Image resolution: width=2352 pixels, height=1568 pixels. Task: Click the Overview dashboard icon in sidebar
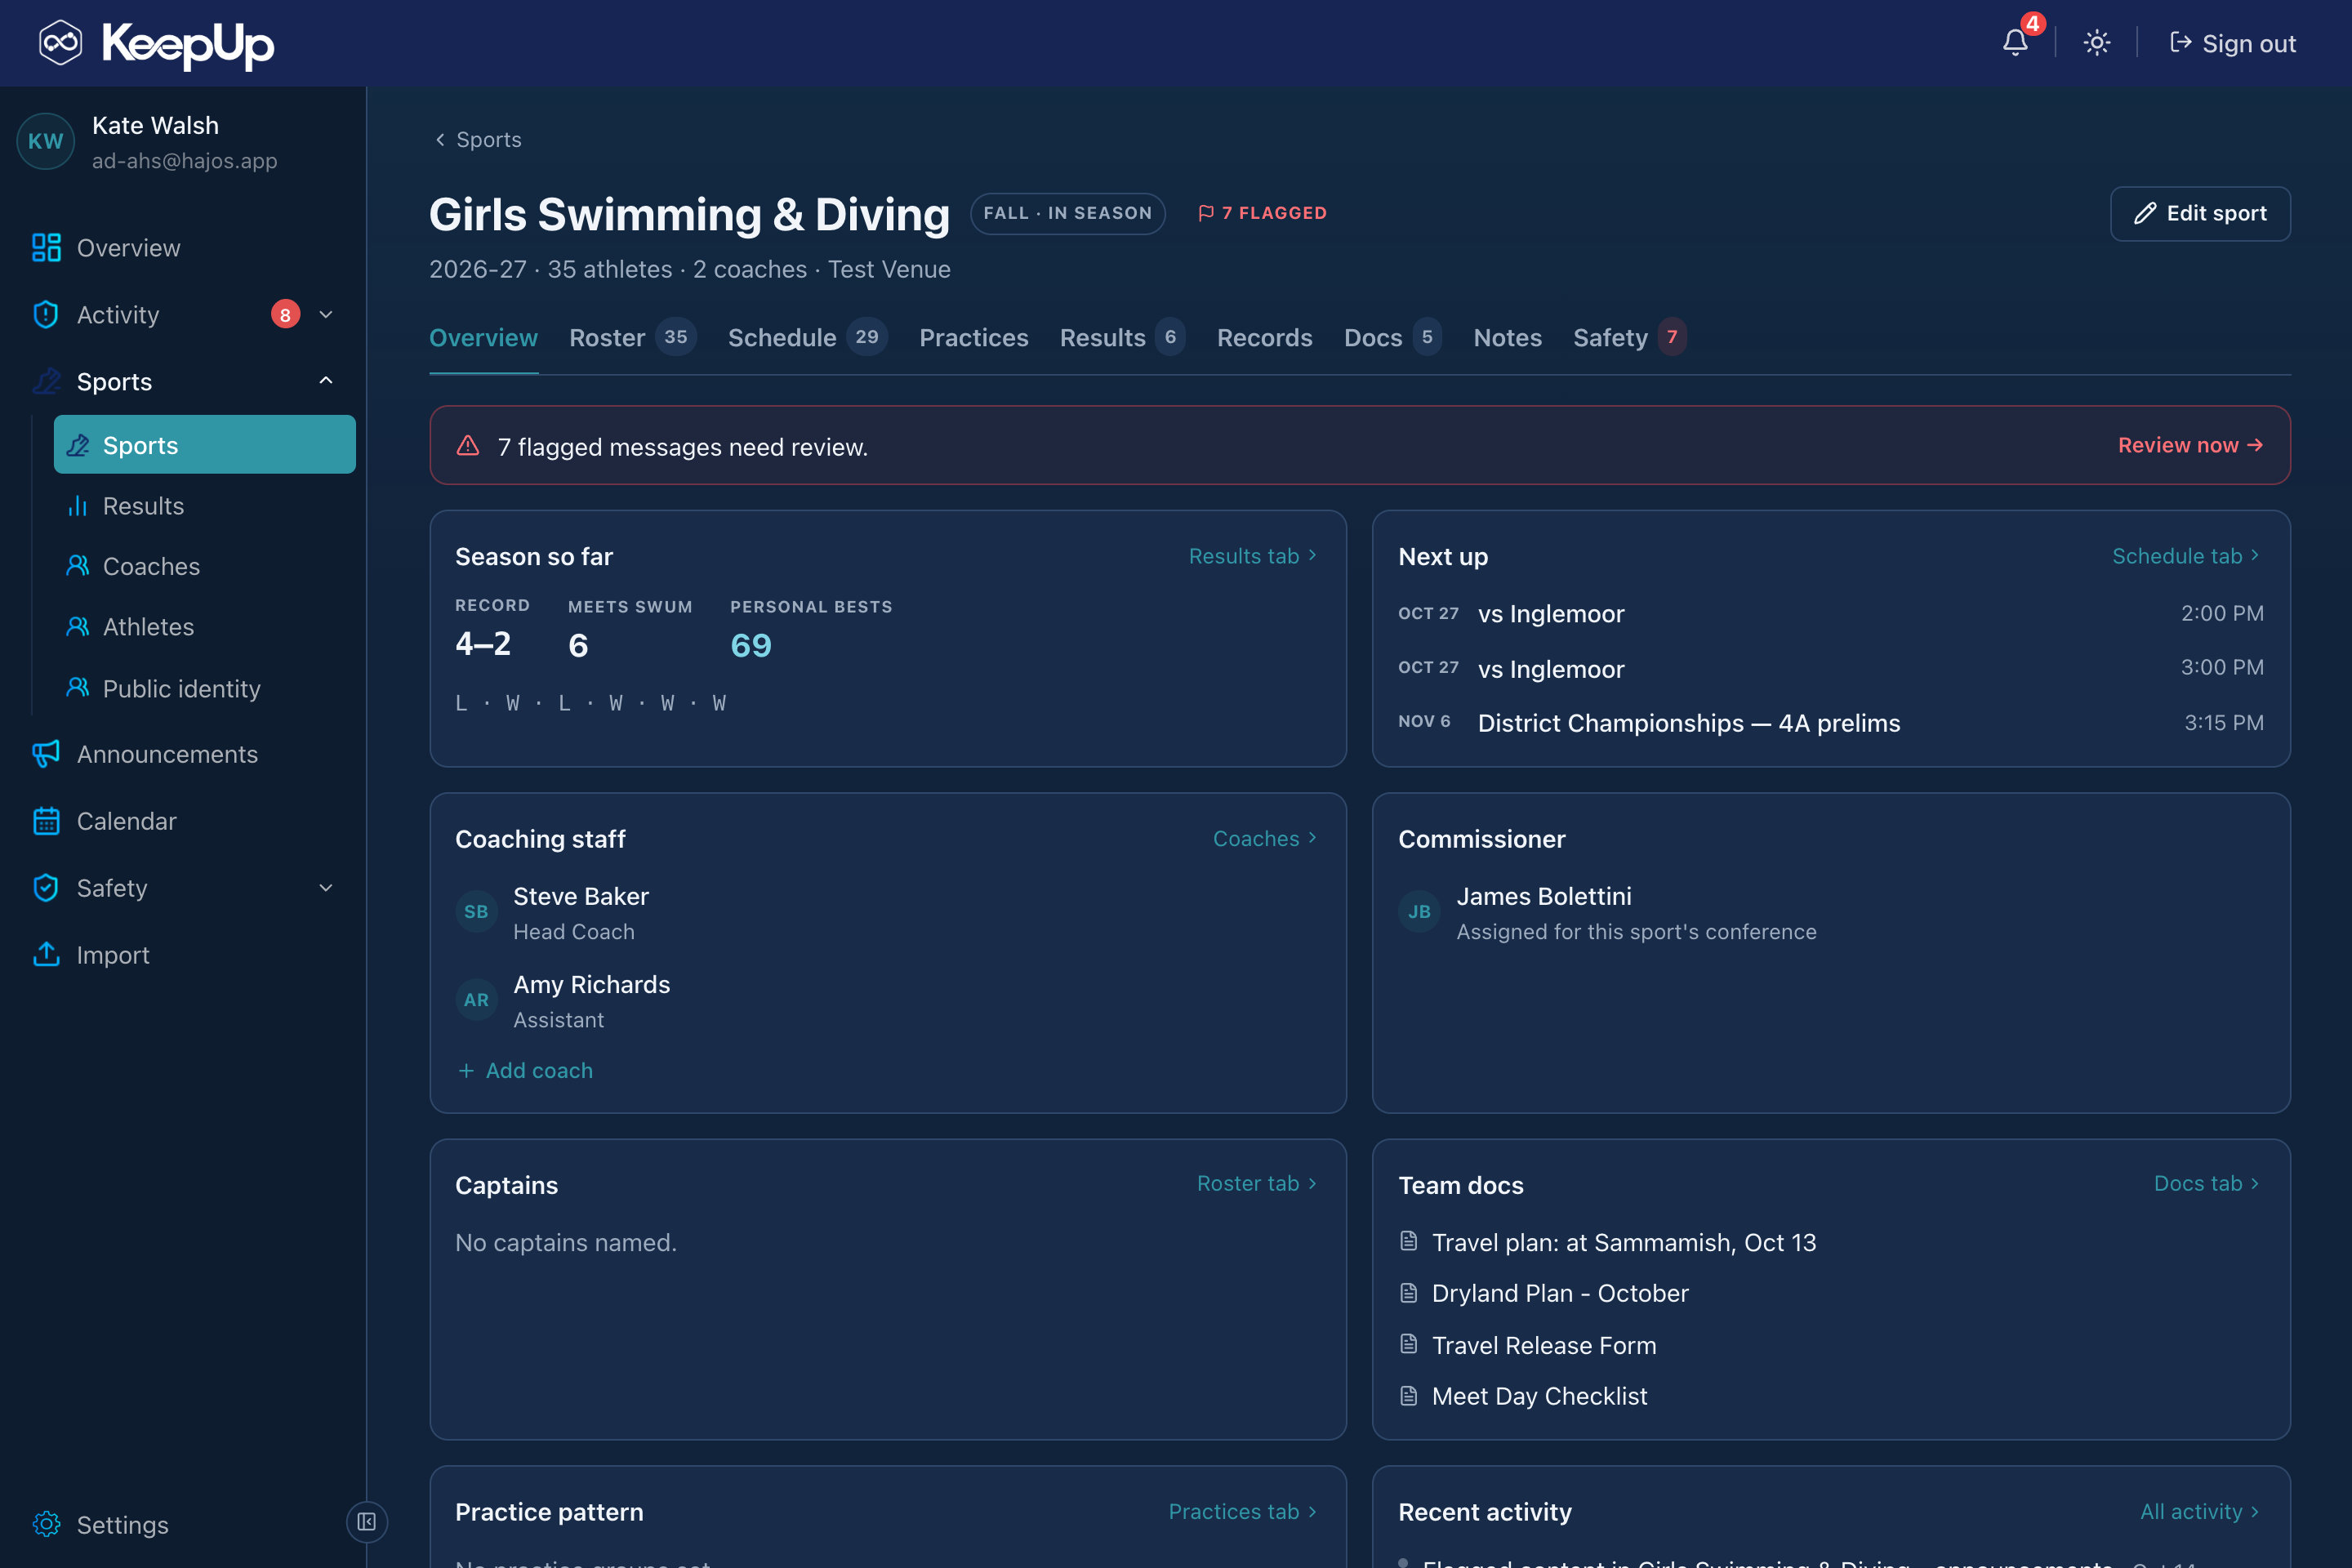(46, 247)
